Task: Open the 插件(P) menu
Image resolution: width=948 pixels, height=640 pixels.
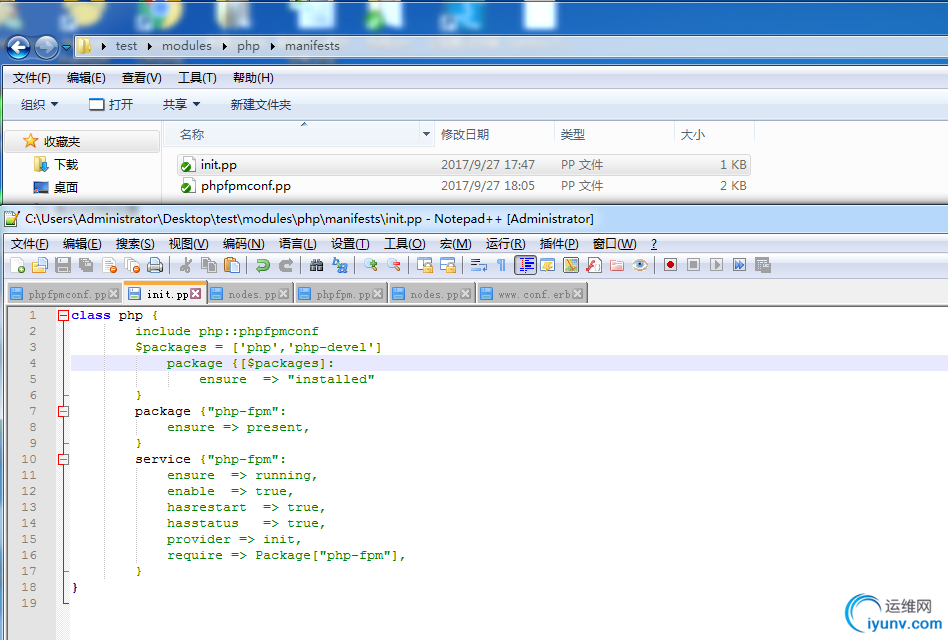Action: coord(559,244)
